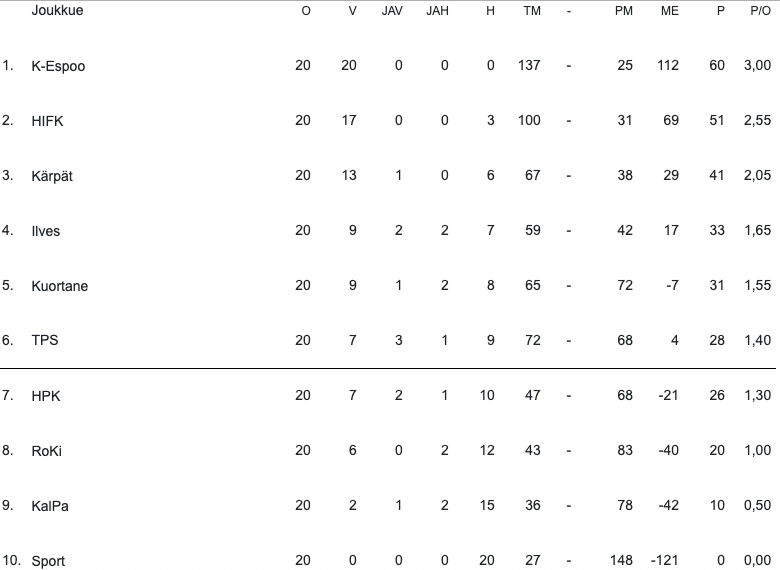Click the ME column header

click(670, 11)
